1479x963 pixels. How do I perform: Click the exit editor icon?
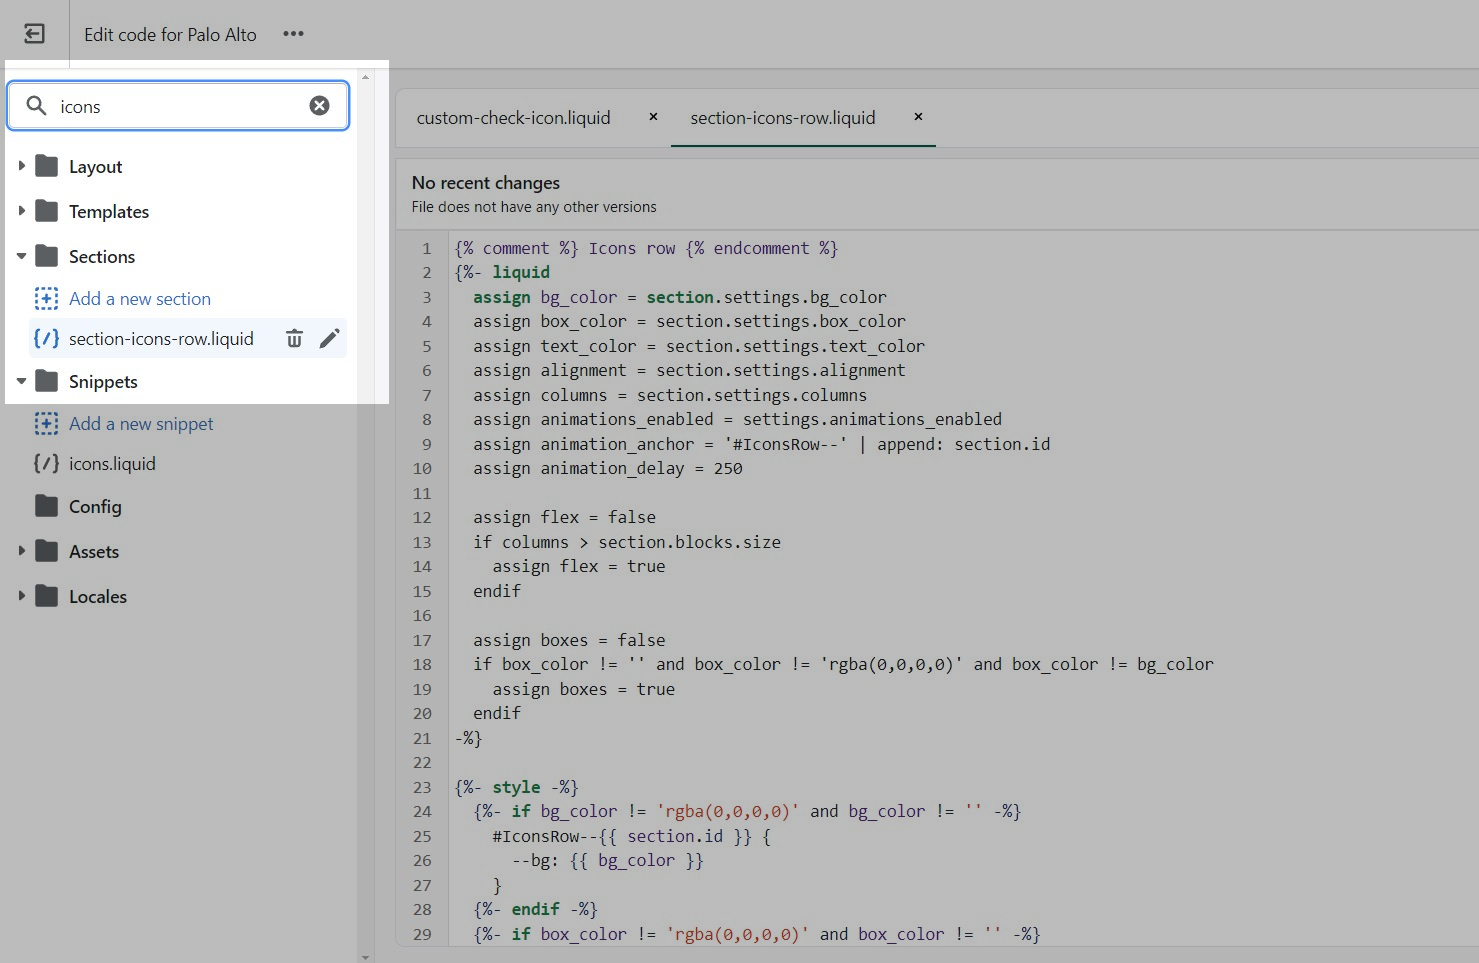pos(34,34)
